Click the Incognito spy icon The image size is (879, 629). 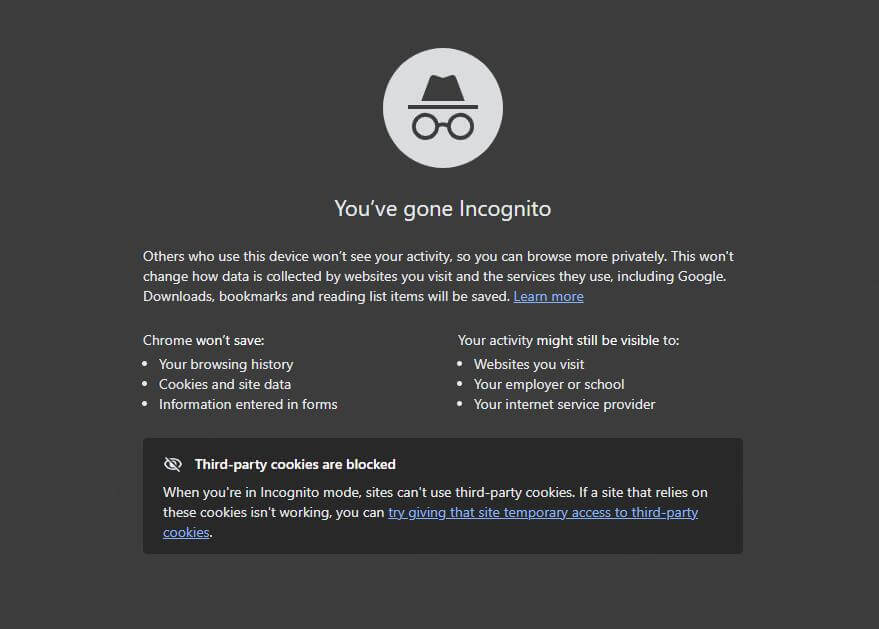point(442,107)
